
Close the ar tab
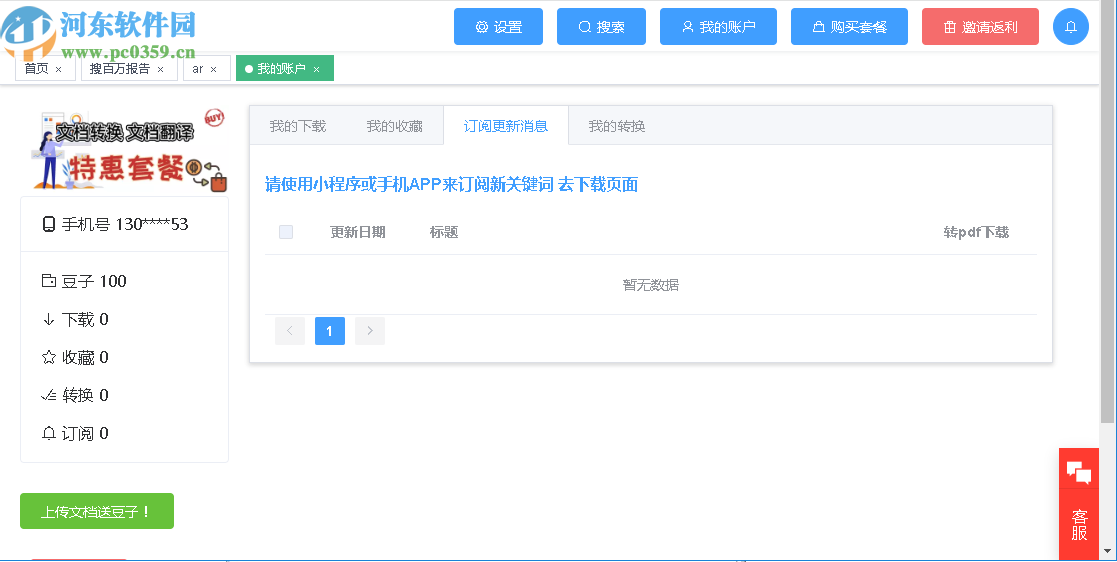coord(213,69)
